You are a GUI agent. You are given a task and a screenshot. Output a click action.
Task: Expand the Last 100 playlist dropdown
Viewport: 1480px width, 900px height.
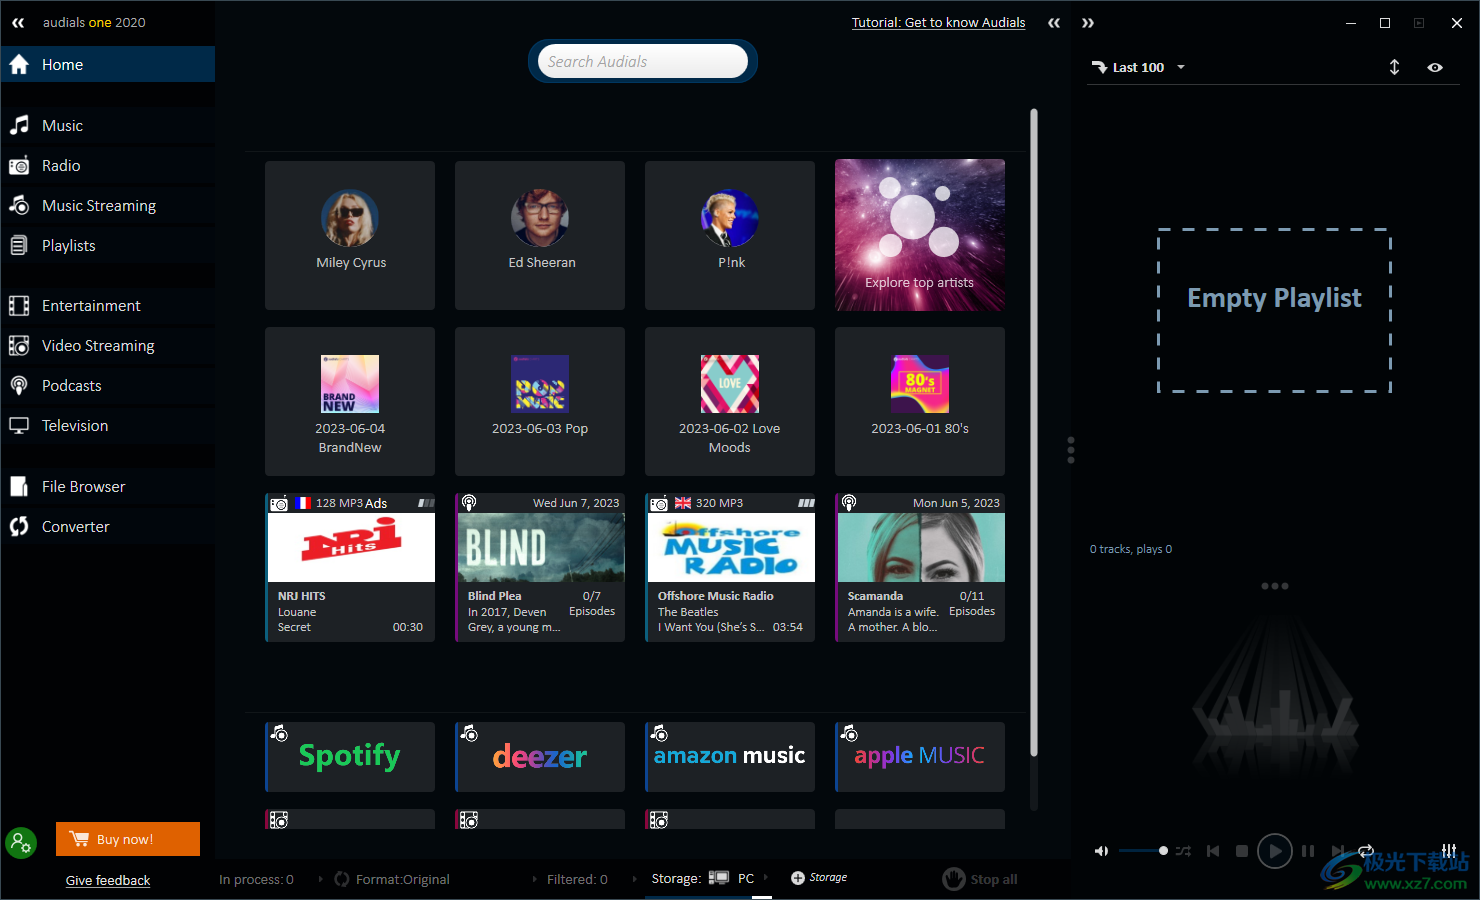pyautogui.click(x=1181, y=67)
